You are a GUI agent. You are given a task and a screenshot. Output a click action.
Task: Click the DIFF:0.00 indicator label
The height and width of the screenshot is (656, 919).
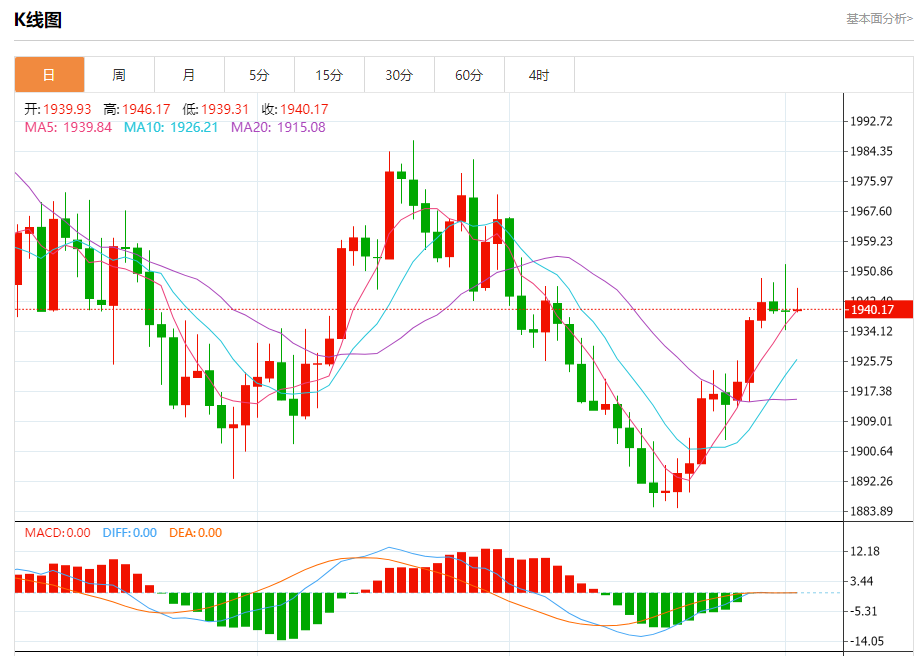(x=130, y=533)
